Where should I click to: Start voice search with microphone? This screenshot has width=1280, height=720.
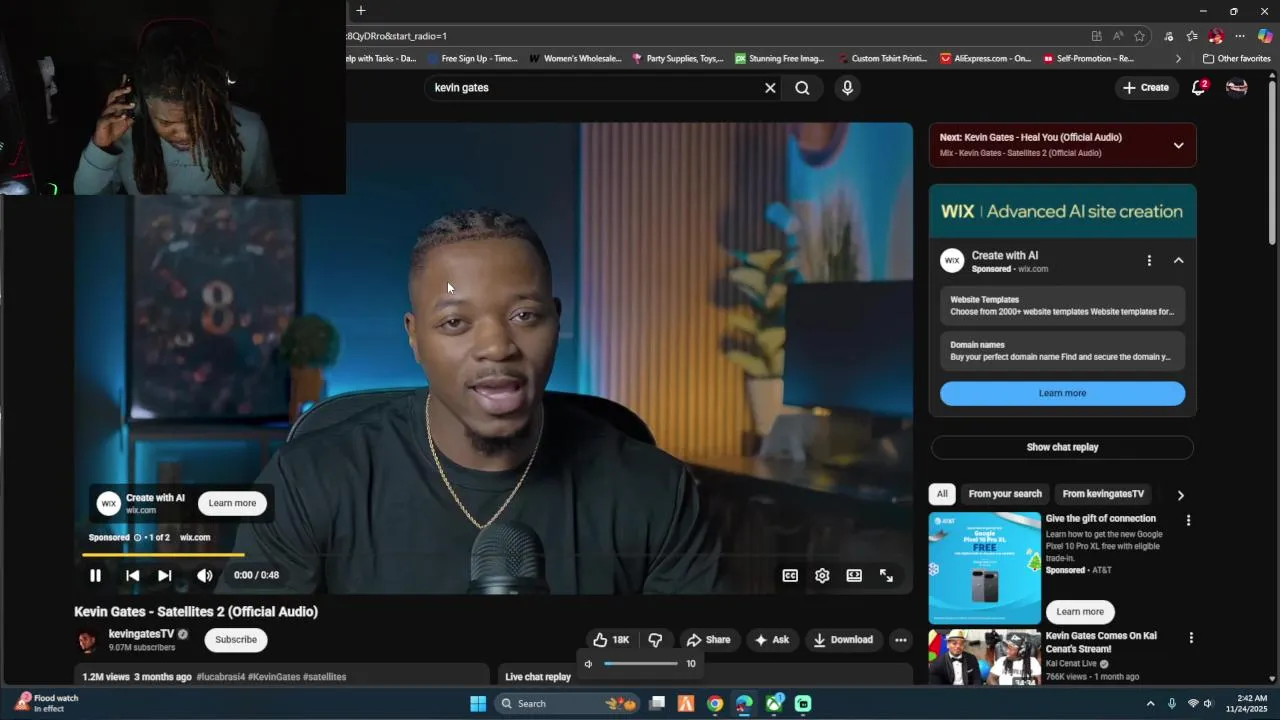point(847,88)
